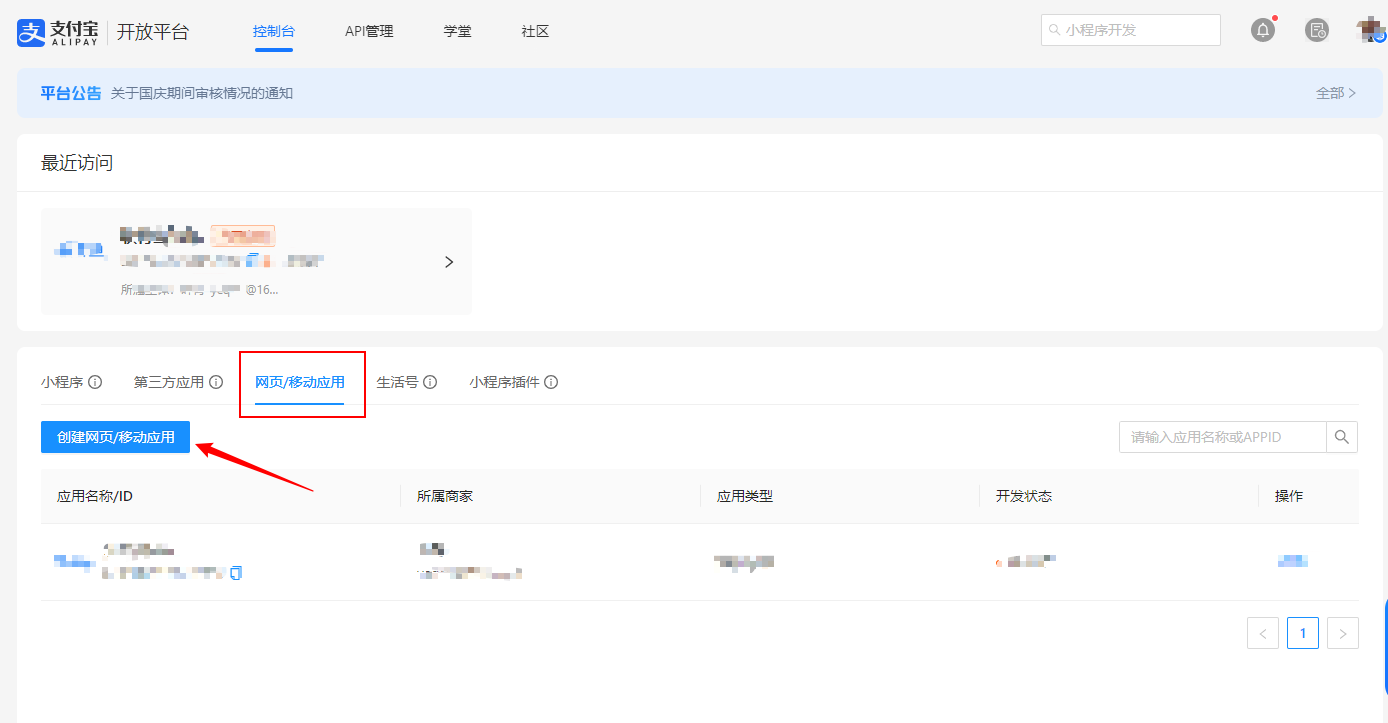Screen dimensions: 1388x723
Task: Show info tooltip for 小程序
Action: tap(95, 382)
